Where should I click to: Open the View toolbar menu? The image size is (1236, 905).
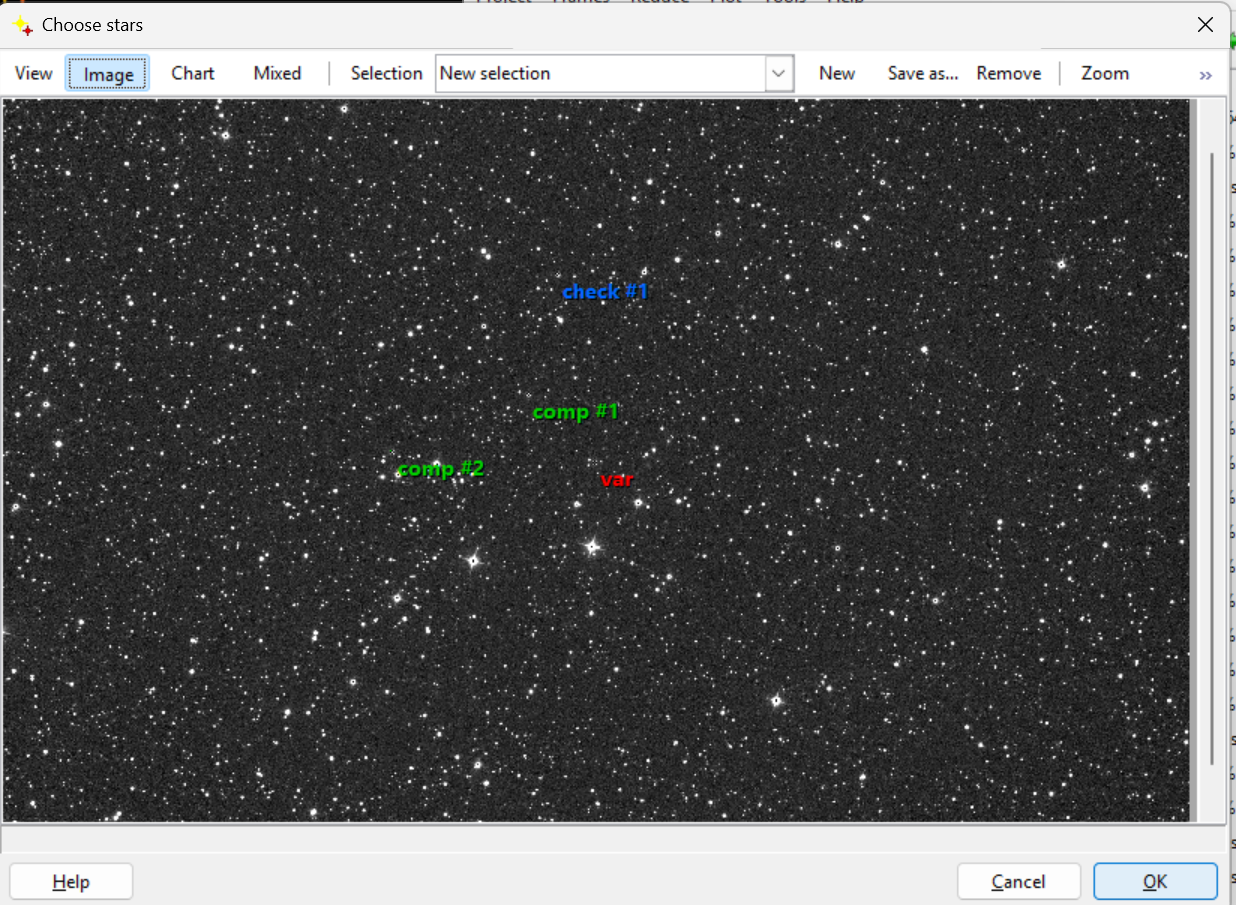pyautogui.click(x=33, y=74)
